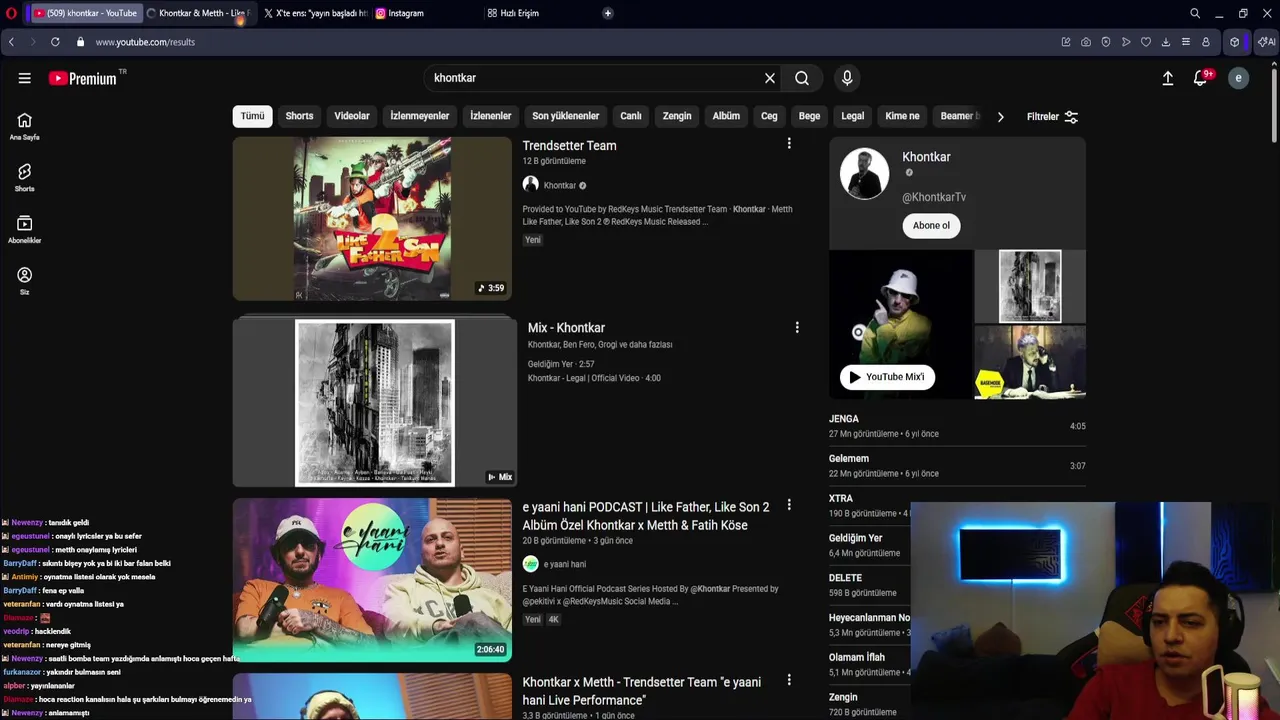Select the Shorts filter chip

pos(299,116)
